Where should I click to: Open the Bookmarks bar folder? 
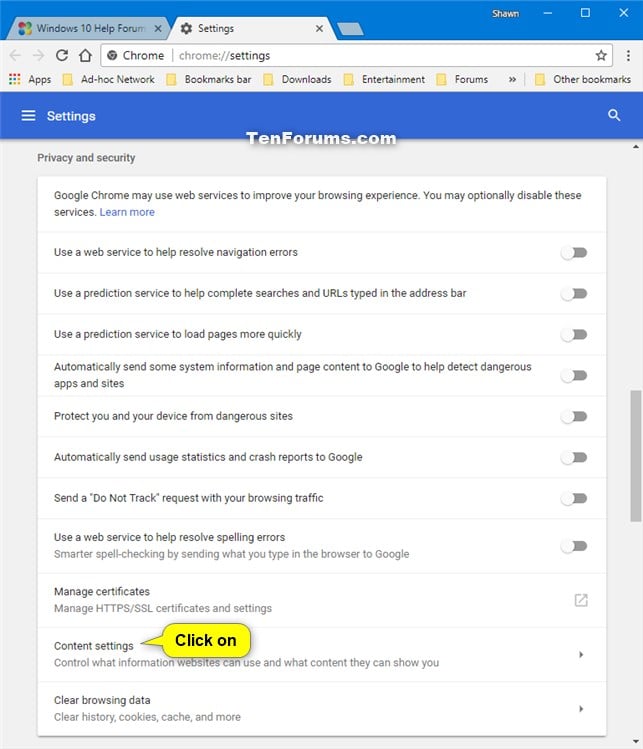pos(209,79)
